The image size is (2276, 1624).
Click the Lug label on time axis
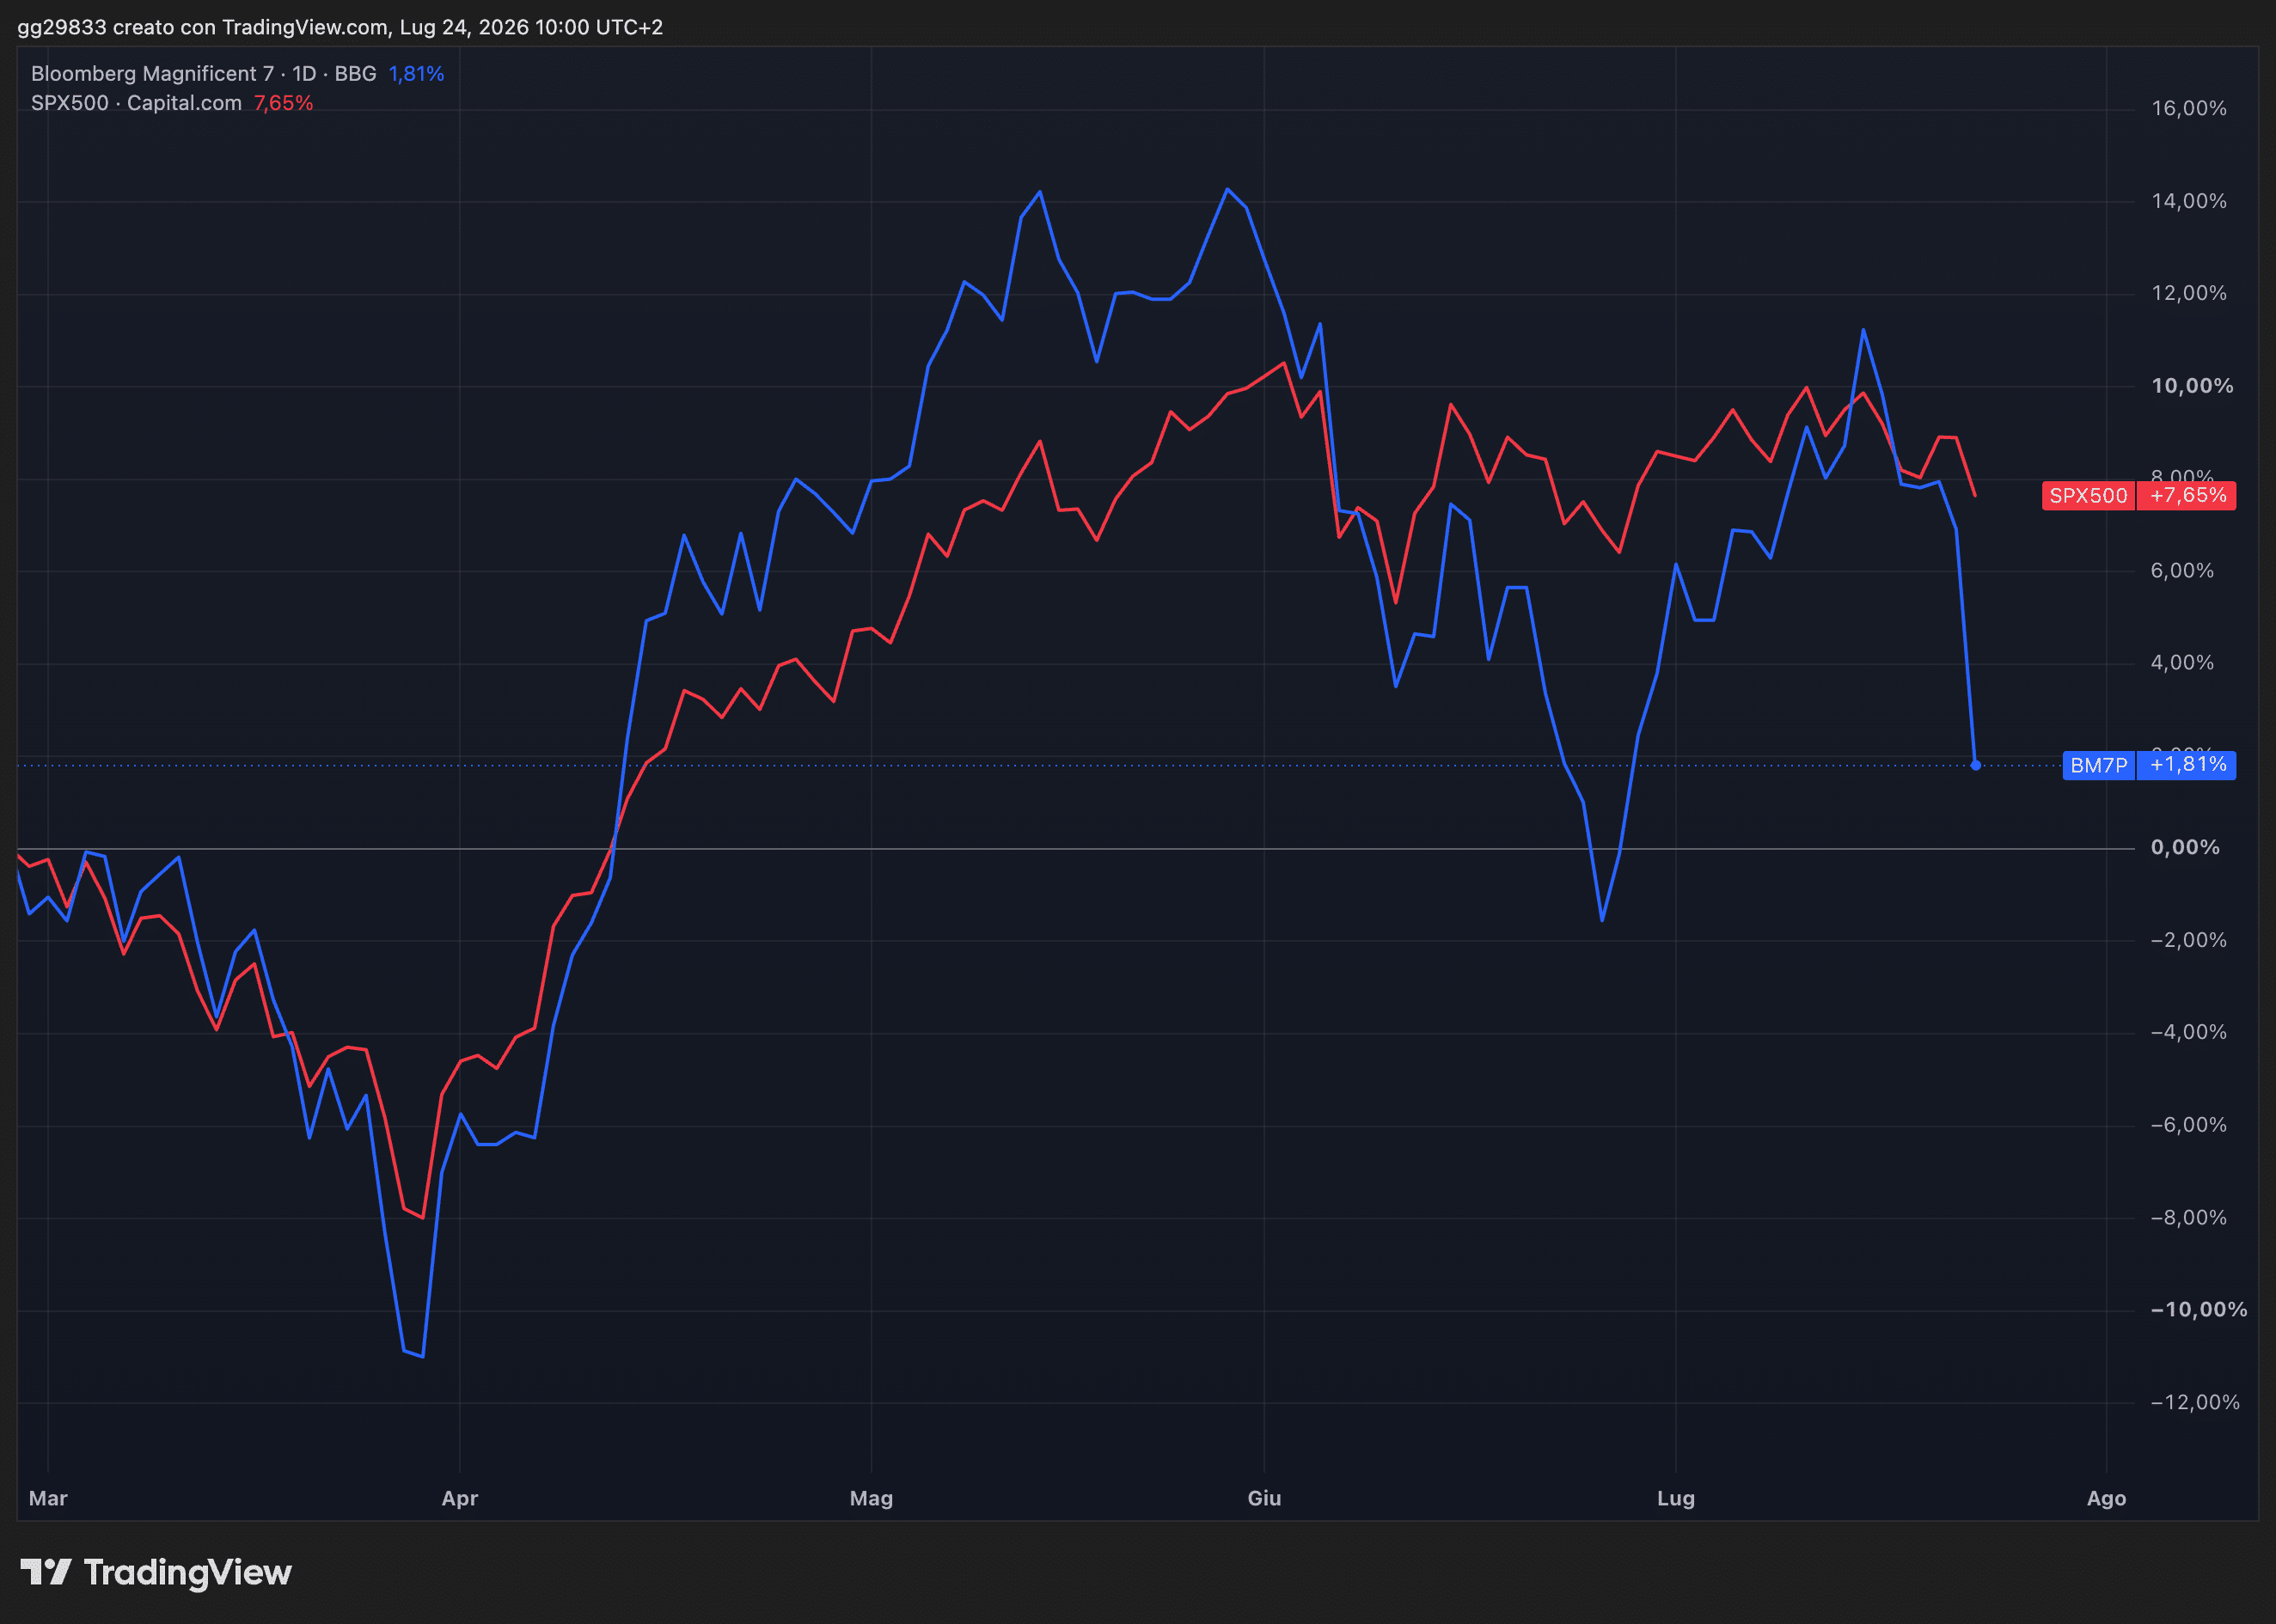pyautogui.click(x=1676, y=1498)
